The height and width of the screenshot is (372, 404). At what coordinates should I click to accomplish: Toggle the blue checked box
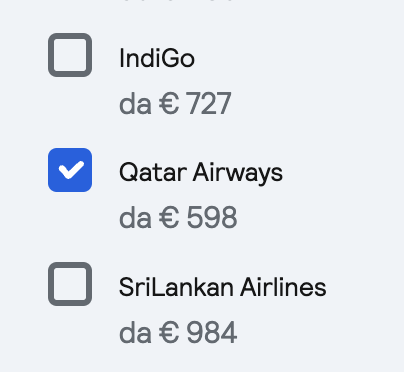point(70,170)
